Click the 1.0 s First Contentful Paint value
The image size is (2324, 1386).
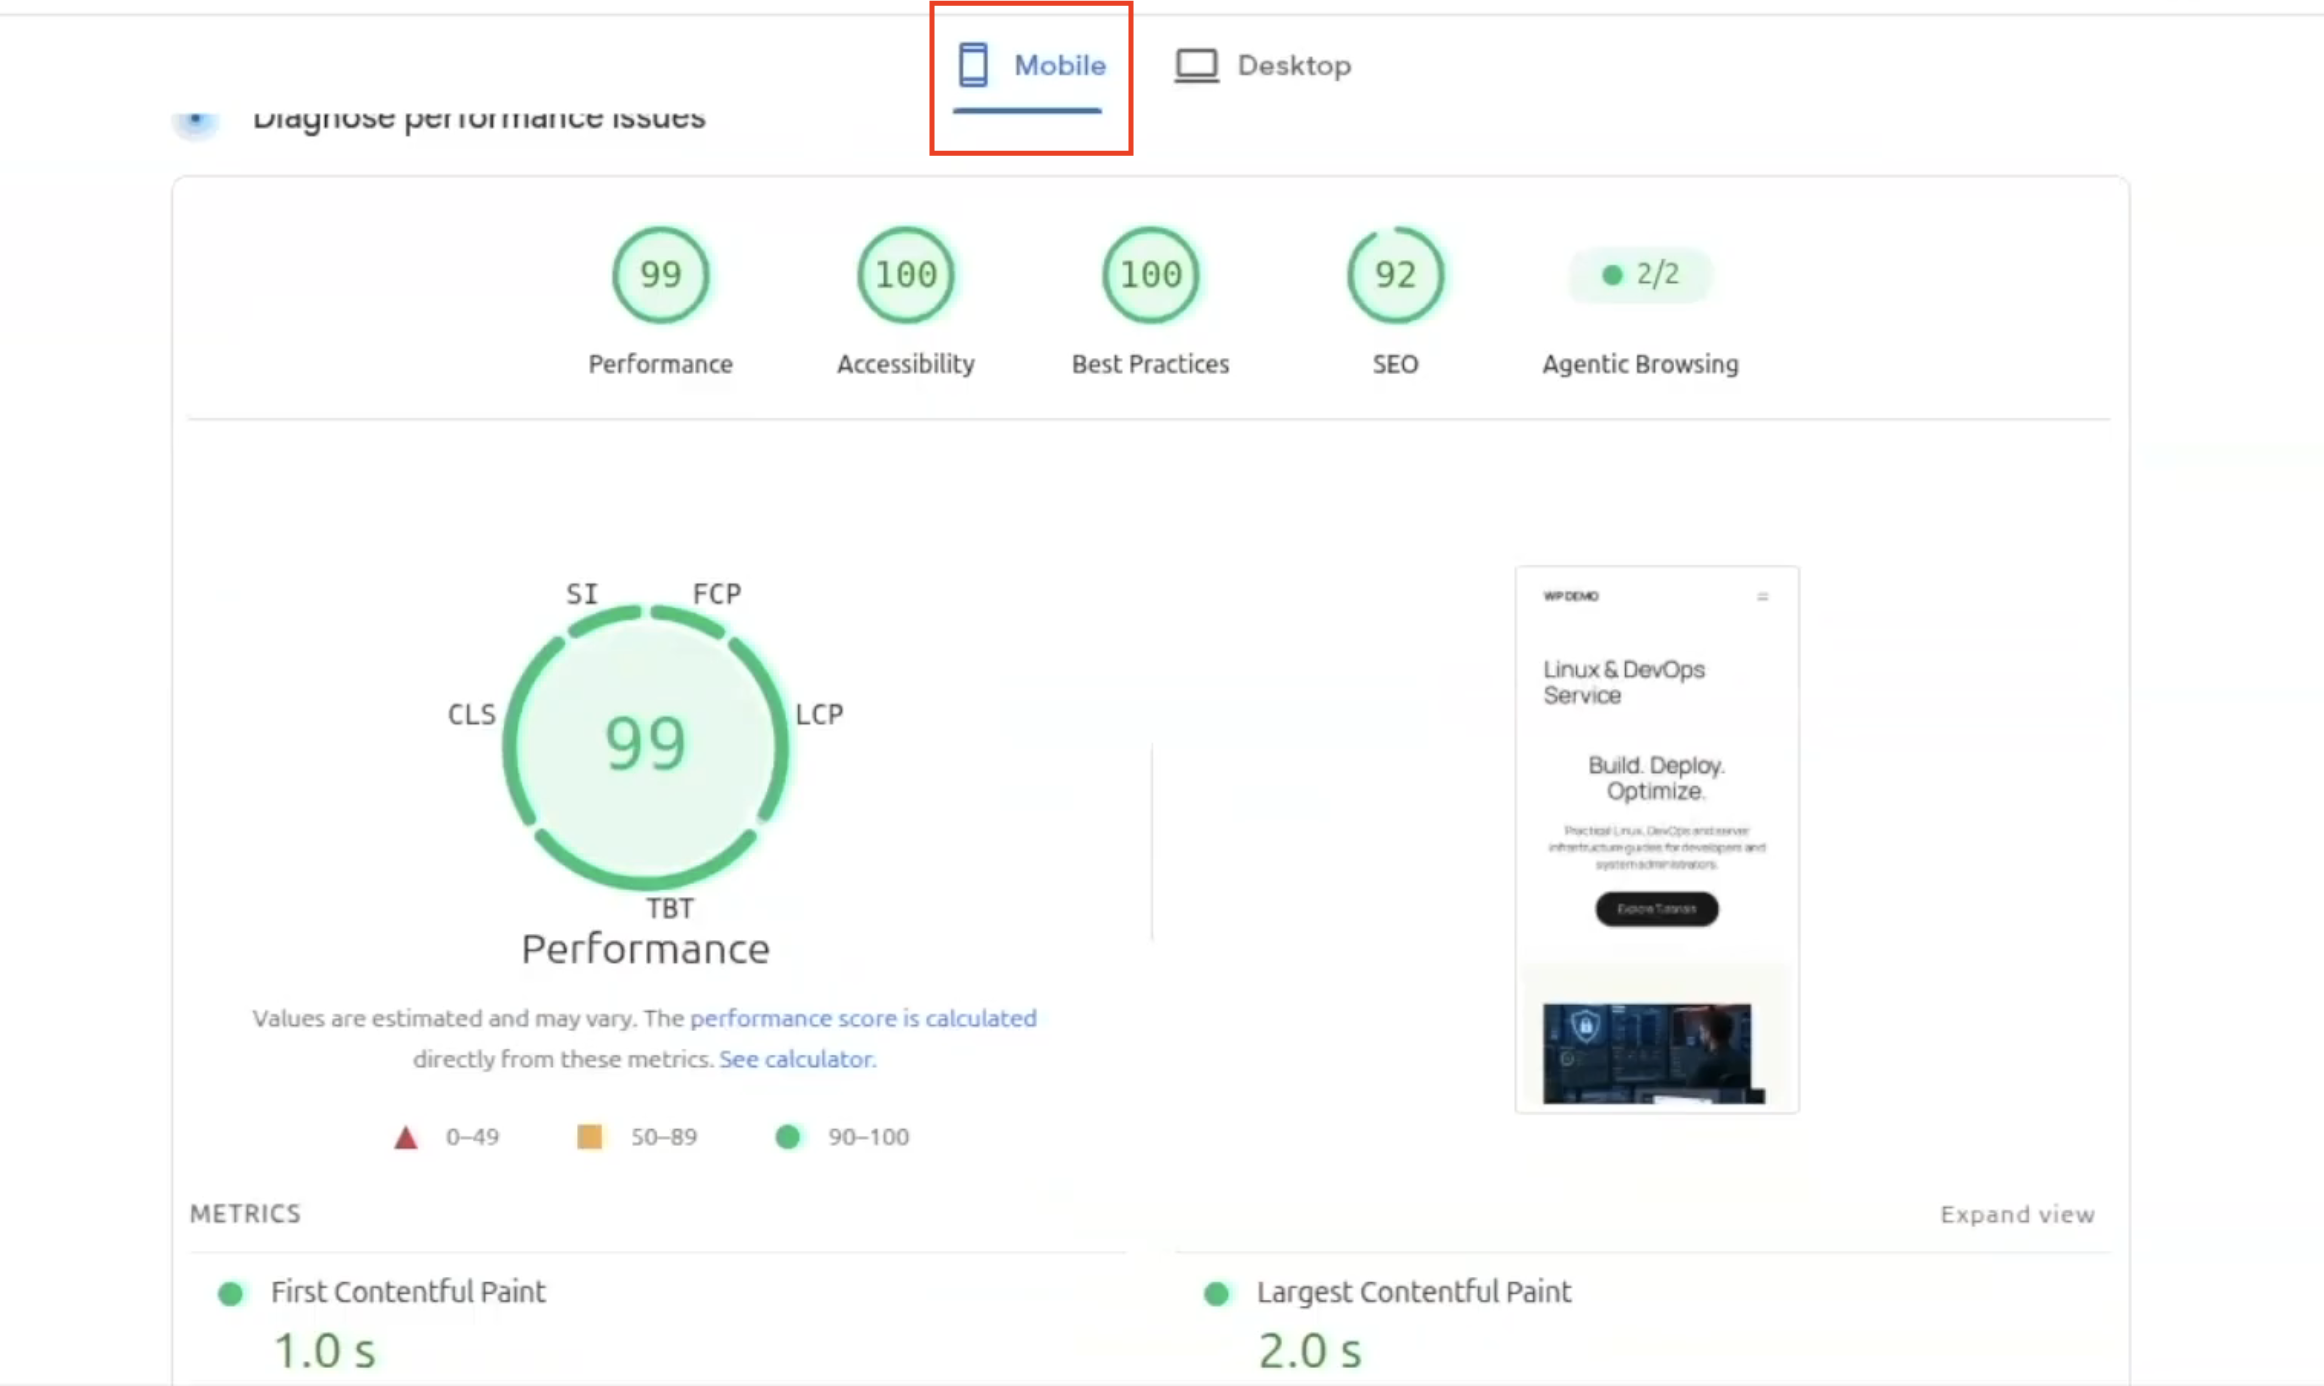click(x=325, y=1351)
